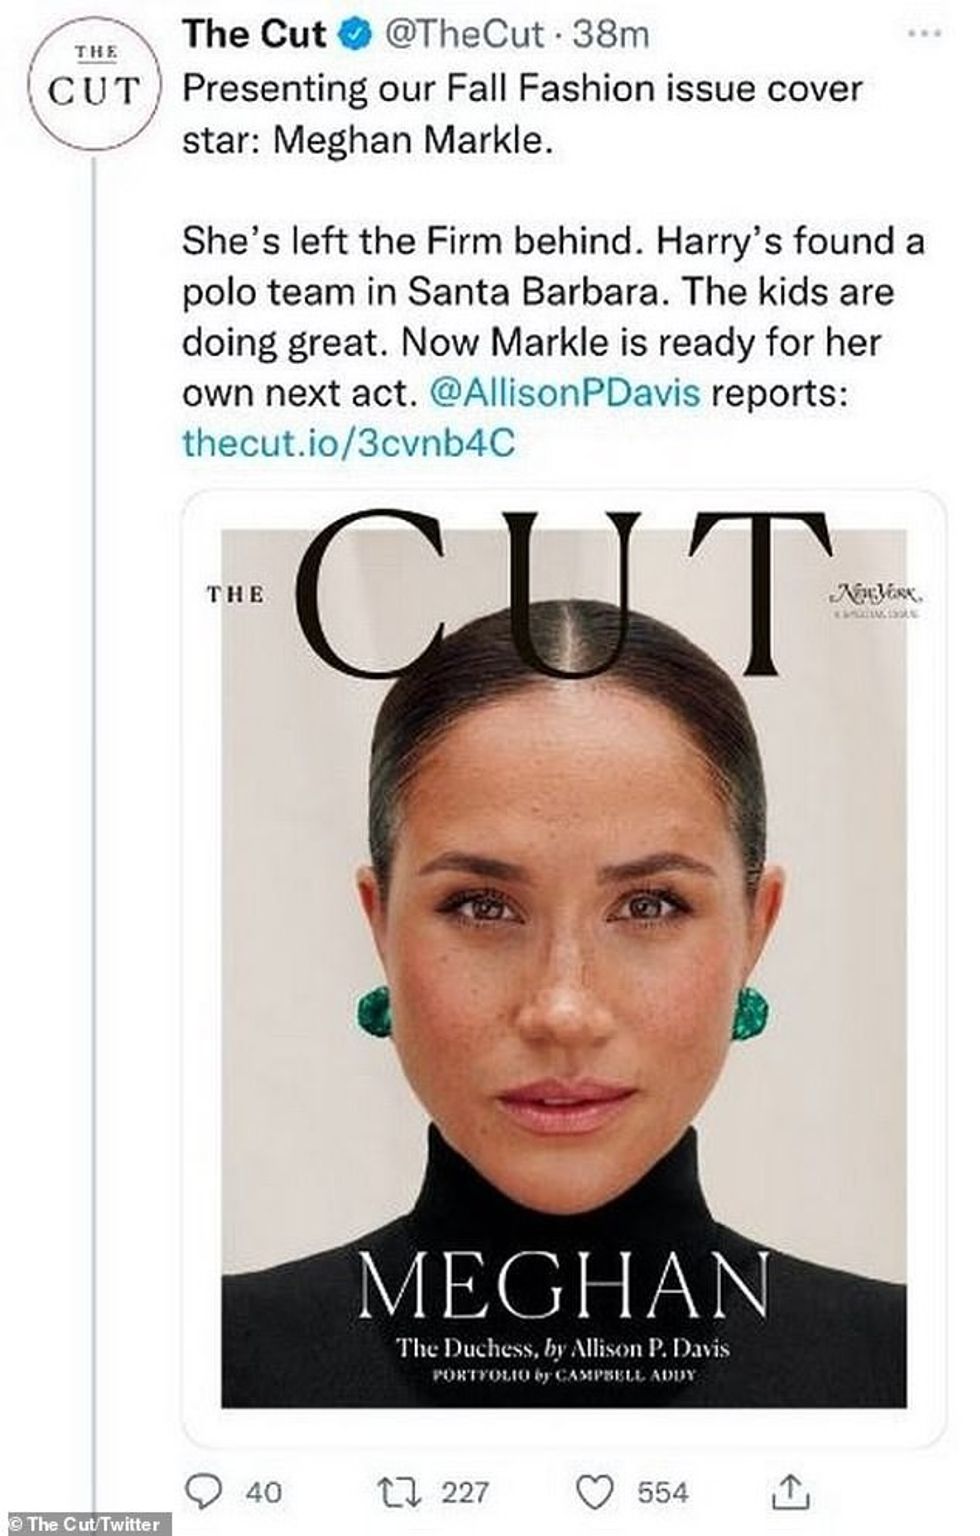Open the three-dot more options menu
The height and width of the screenshot is (1536, 980).
point(925,34)
